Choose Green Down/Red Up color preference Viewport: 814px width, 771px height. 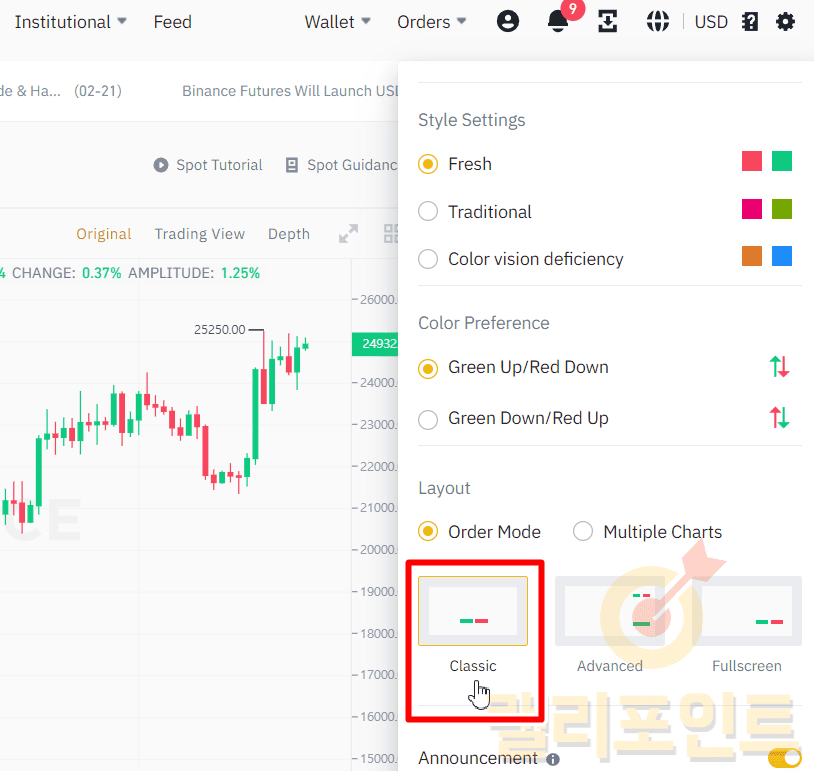428,419
